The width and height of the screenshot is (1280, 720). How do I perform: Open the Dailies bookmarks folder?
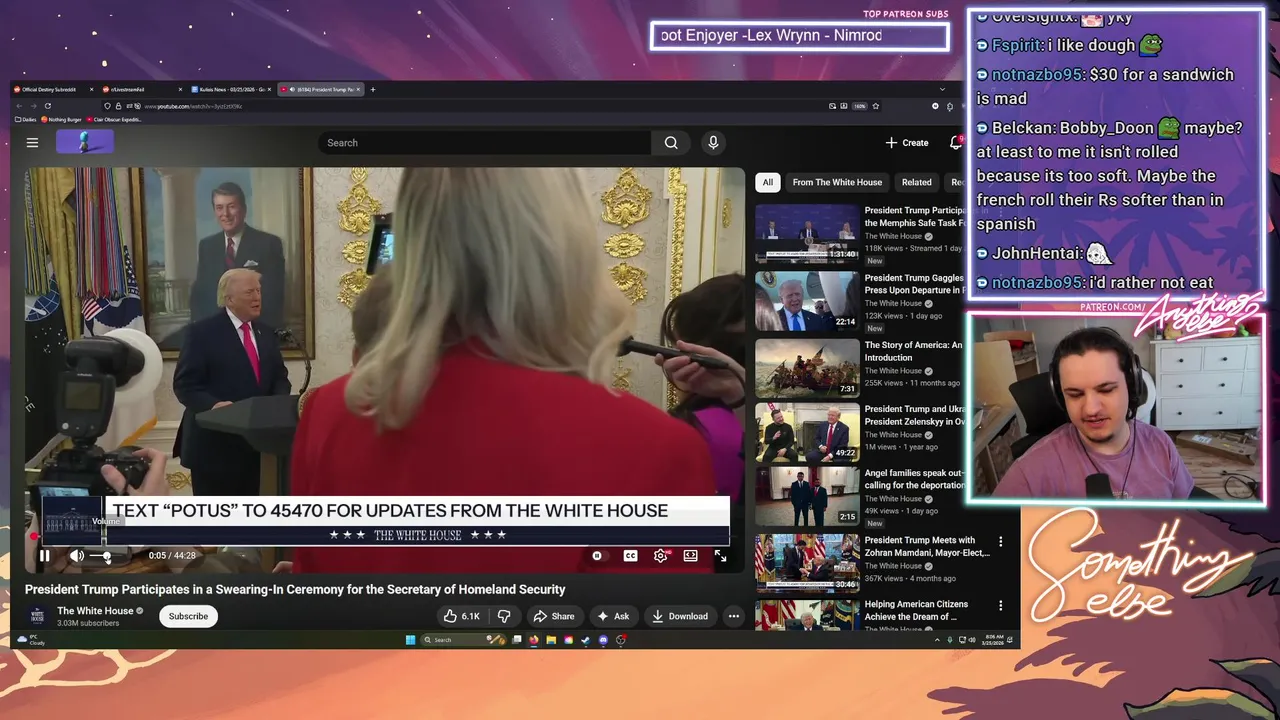[26, 119]
